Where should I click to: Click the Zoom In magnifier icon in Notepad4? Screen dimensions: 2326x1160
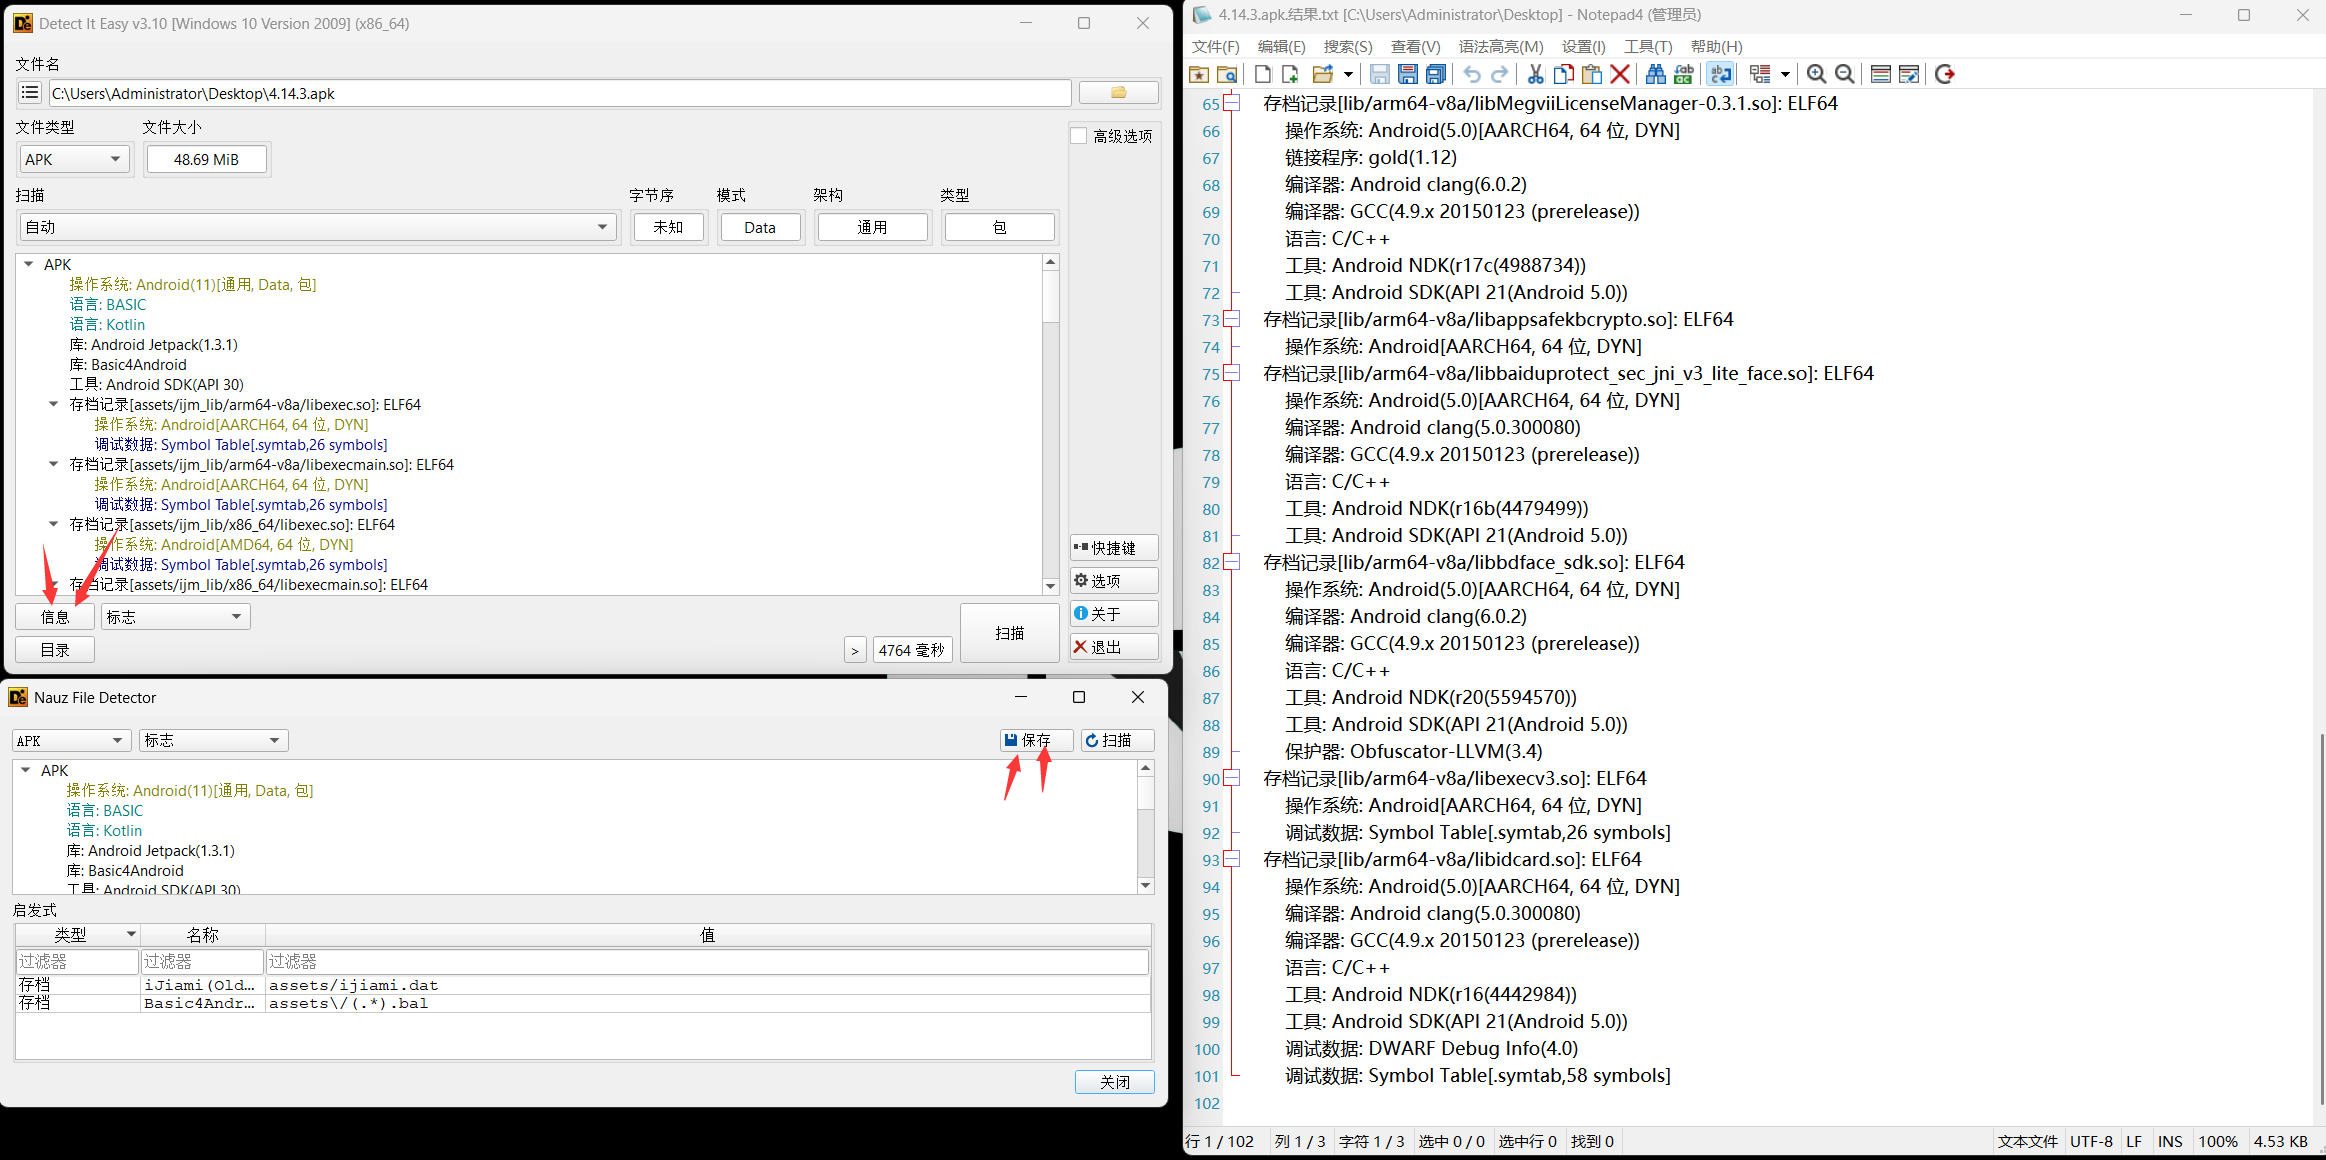point(1817,74)
